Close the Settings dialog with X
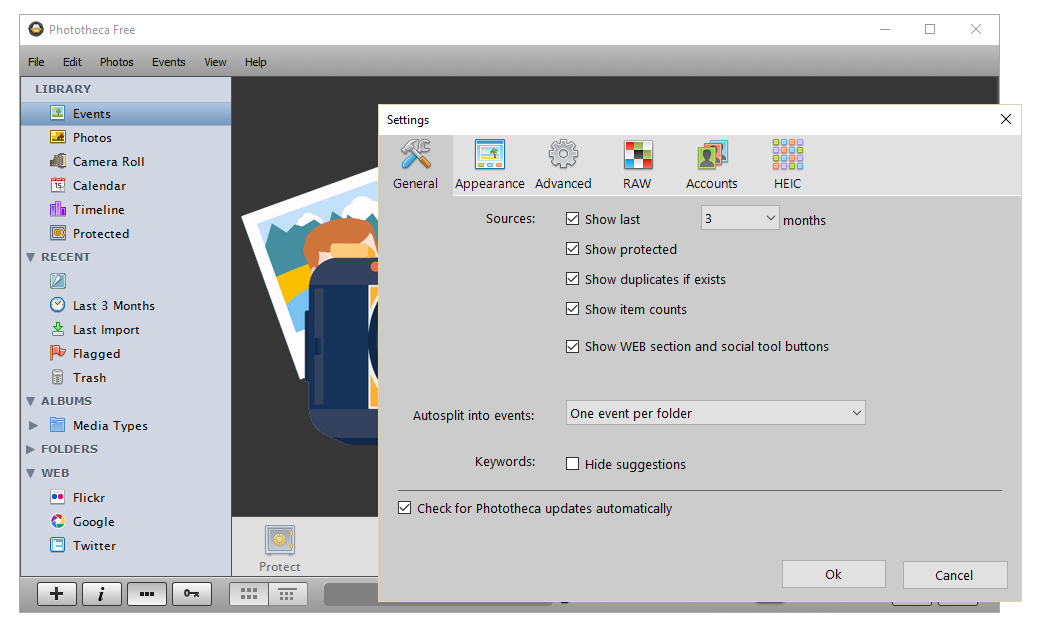 (1006, 120)
